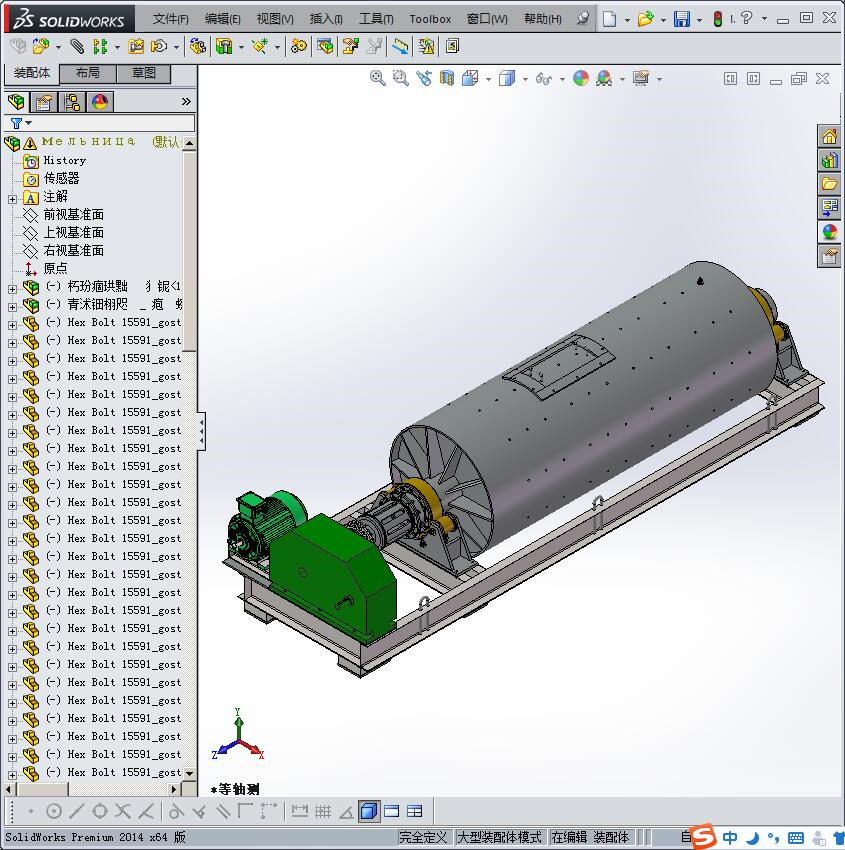The image size is (845, 850).
Task: Select the ConfigurationManager tab icon
Action: coord(72,102)
